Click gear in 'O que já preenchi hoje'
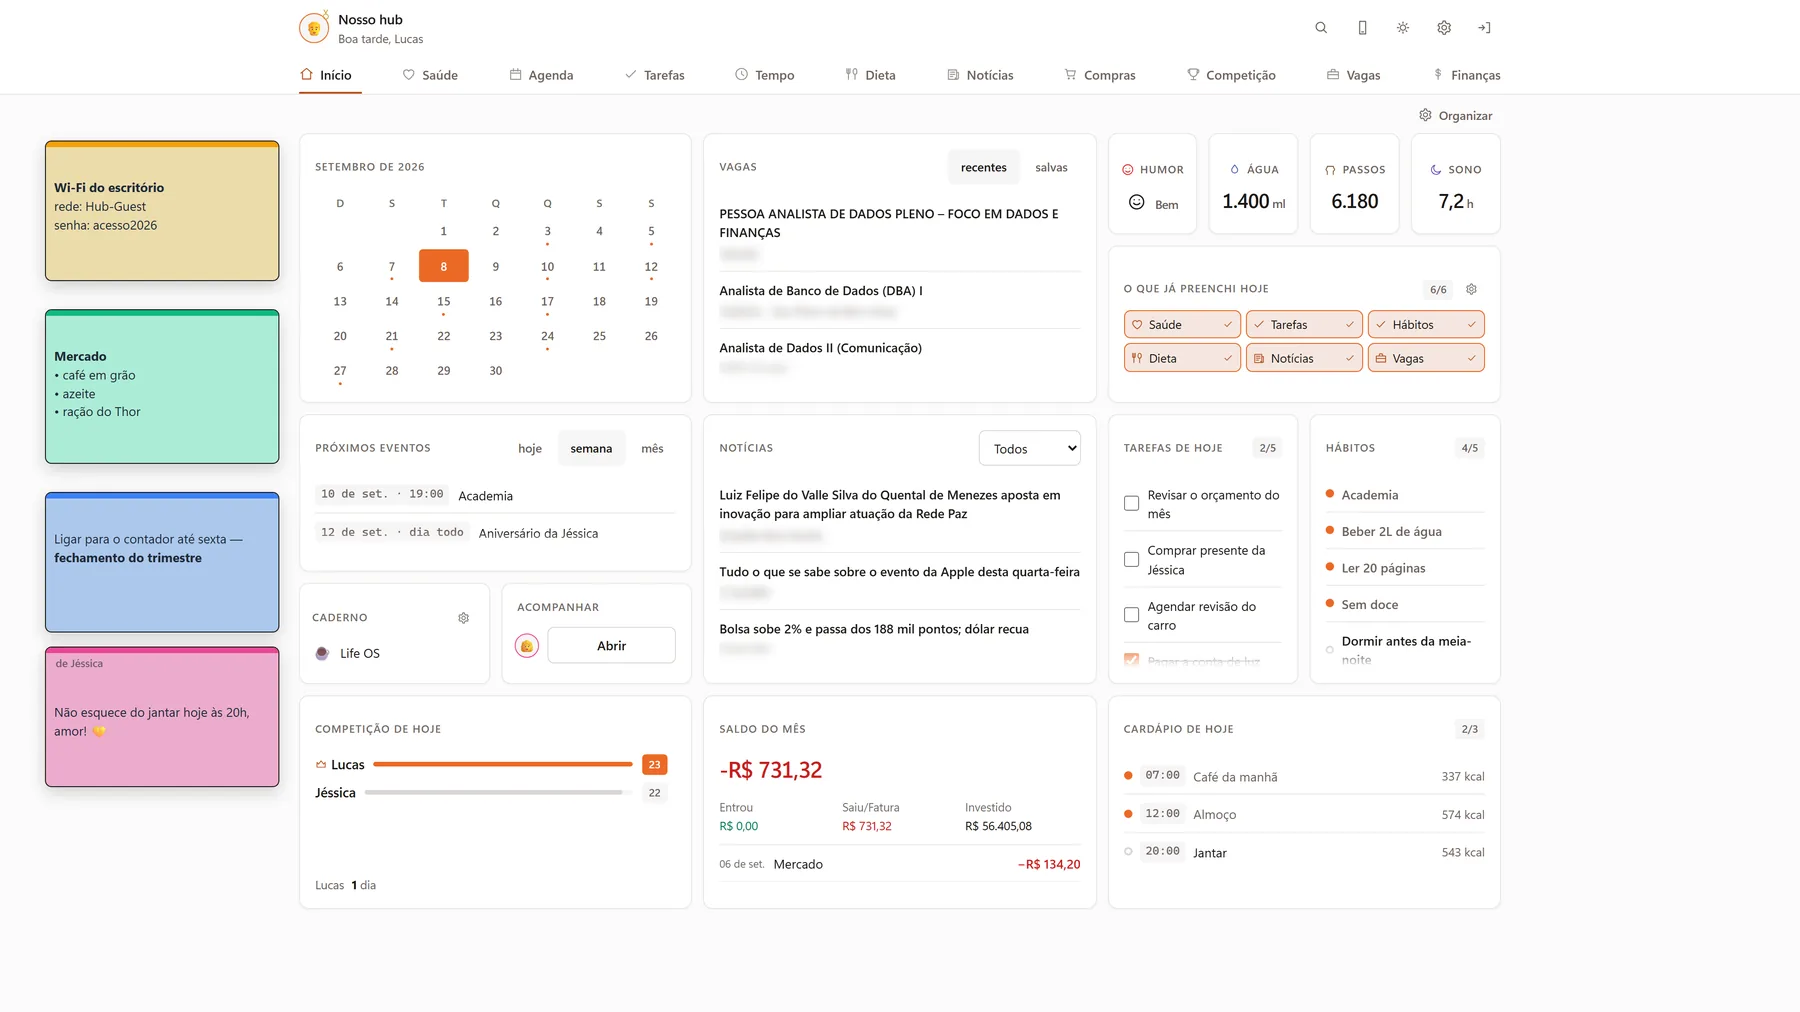The height and width of the screenshot is (1012, 1800). (x=1471, y=289)
